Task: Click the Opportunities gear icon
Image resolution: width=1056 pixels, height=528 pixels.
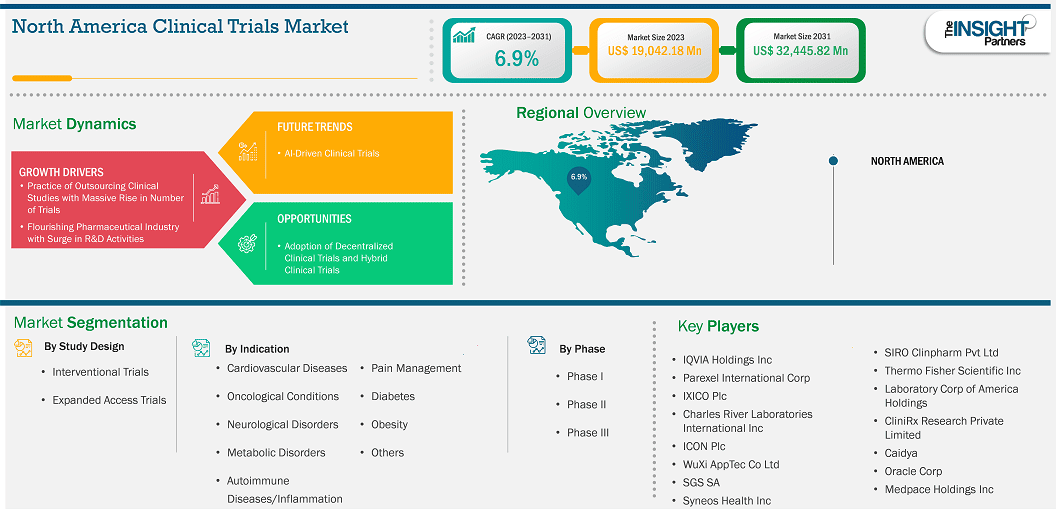Action: [248, 244]
